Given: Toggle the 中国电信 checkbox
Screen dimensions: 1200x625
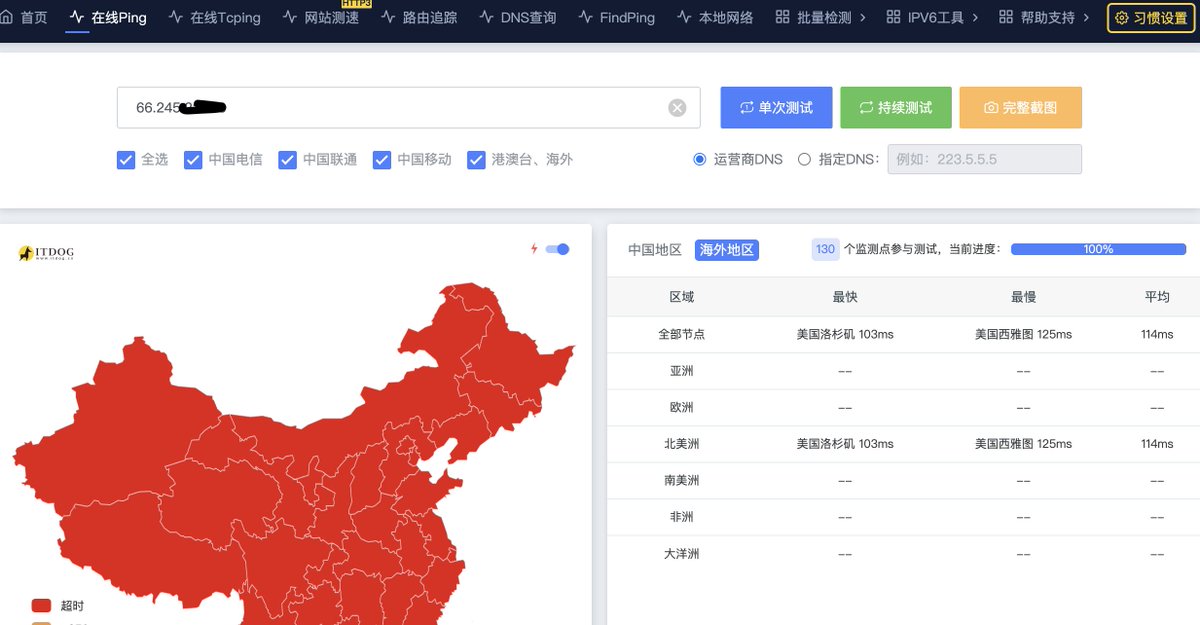Looking at the screenshot, I should point(193,160).
